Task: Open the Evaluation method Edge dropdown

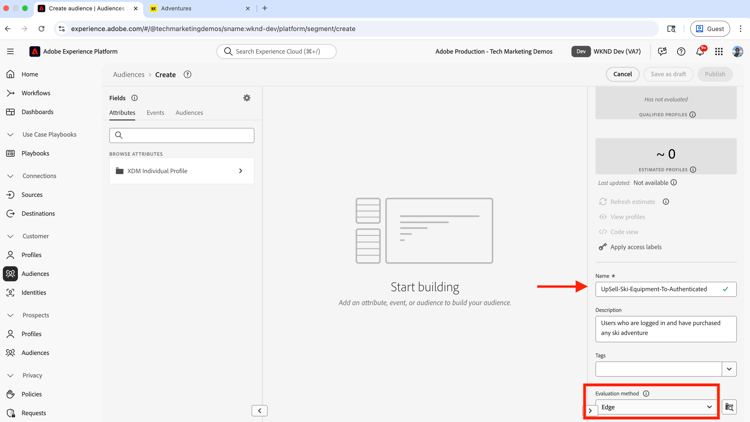Action: pyautogui.click(x=656, y=407)
